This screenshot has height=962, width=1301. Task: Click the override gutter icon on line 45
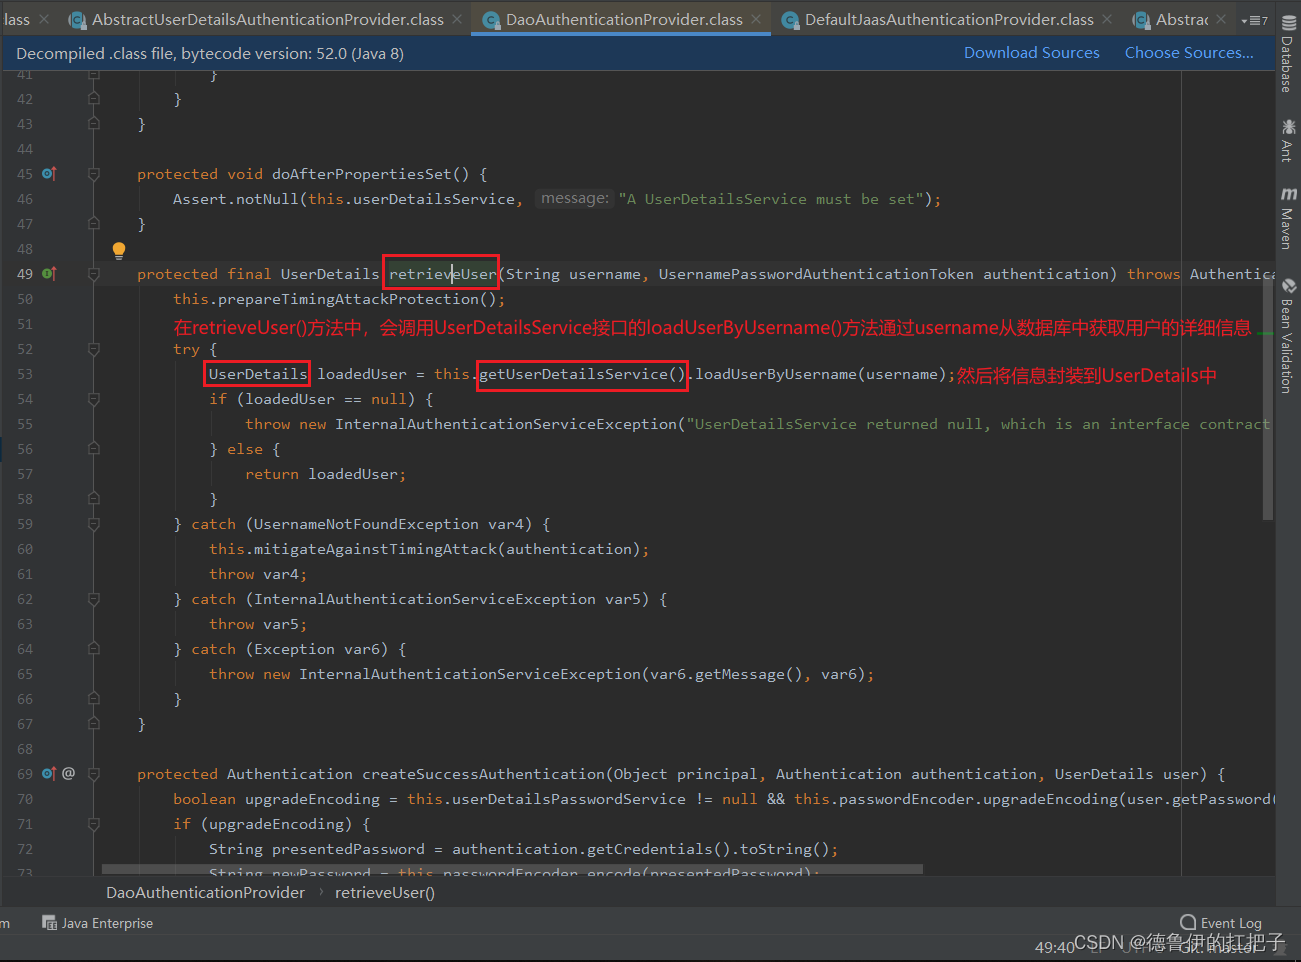tap(49, 174)
